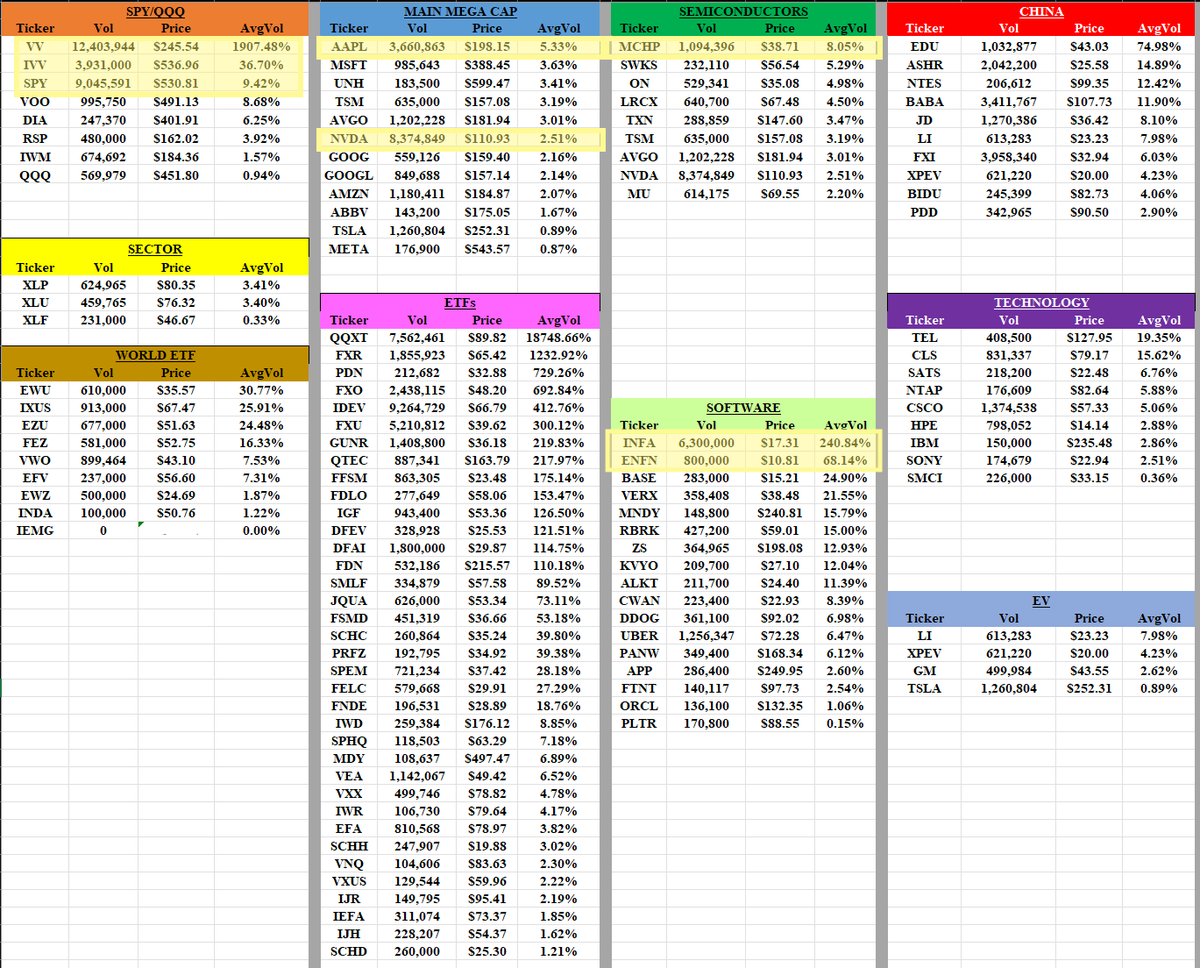Select the RSP ticker cell
Viewport: 1200px width, 968px height.
36,139
